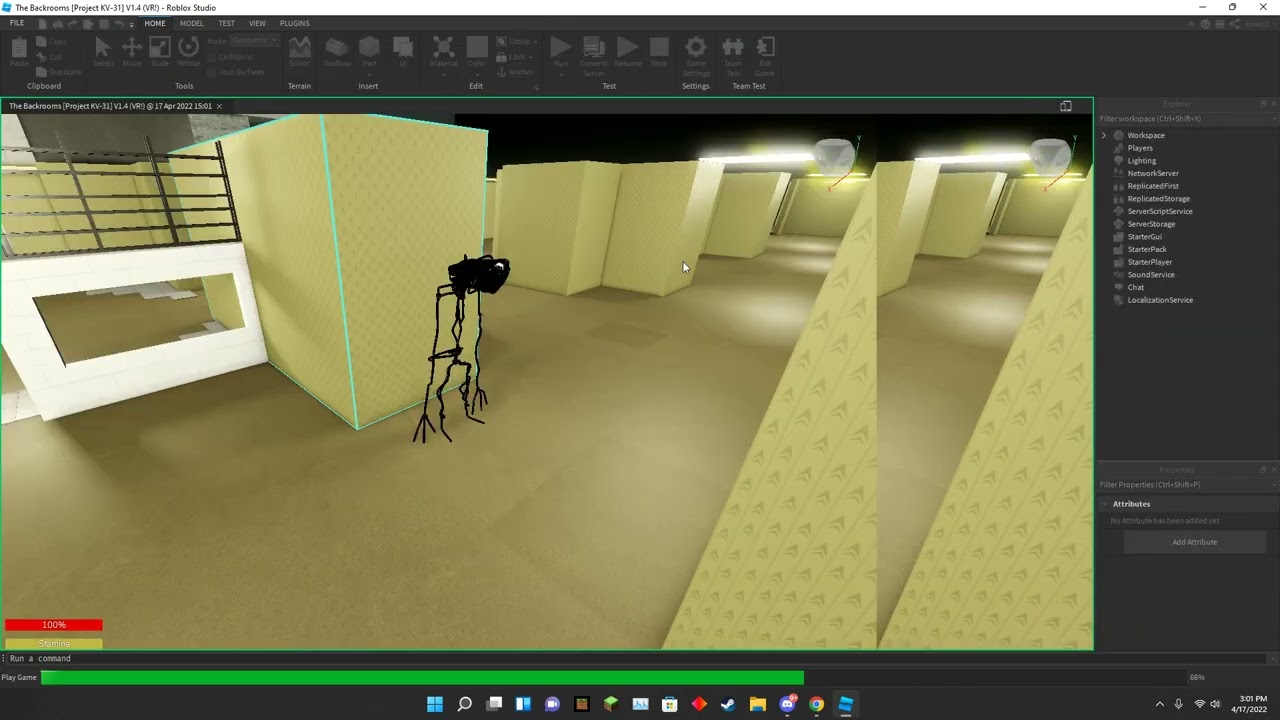Activate the Scale tool
This screenshot has width=1280, height=720.
[160, 52]
